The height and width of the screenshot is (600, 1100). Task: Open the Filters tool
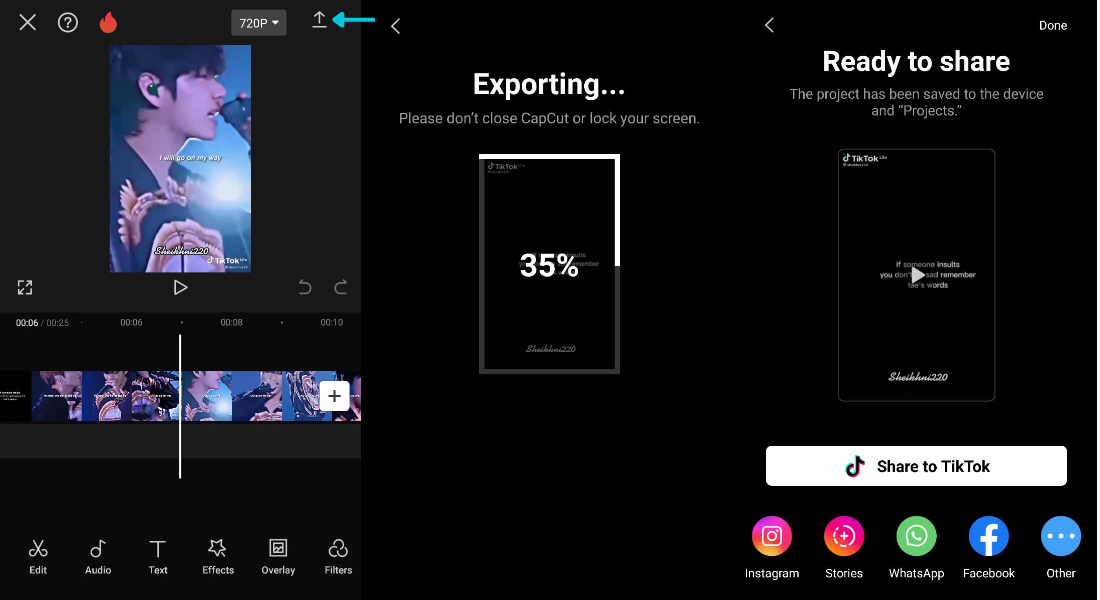pos(338,556)
